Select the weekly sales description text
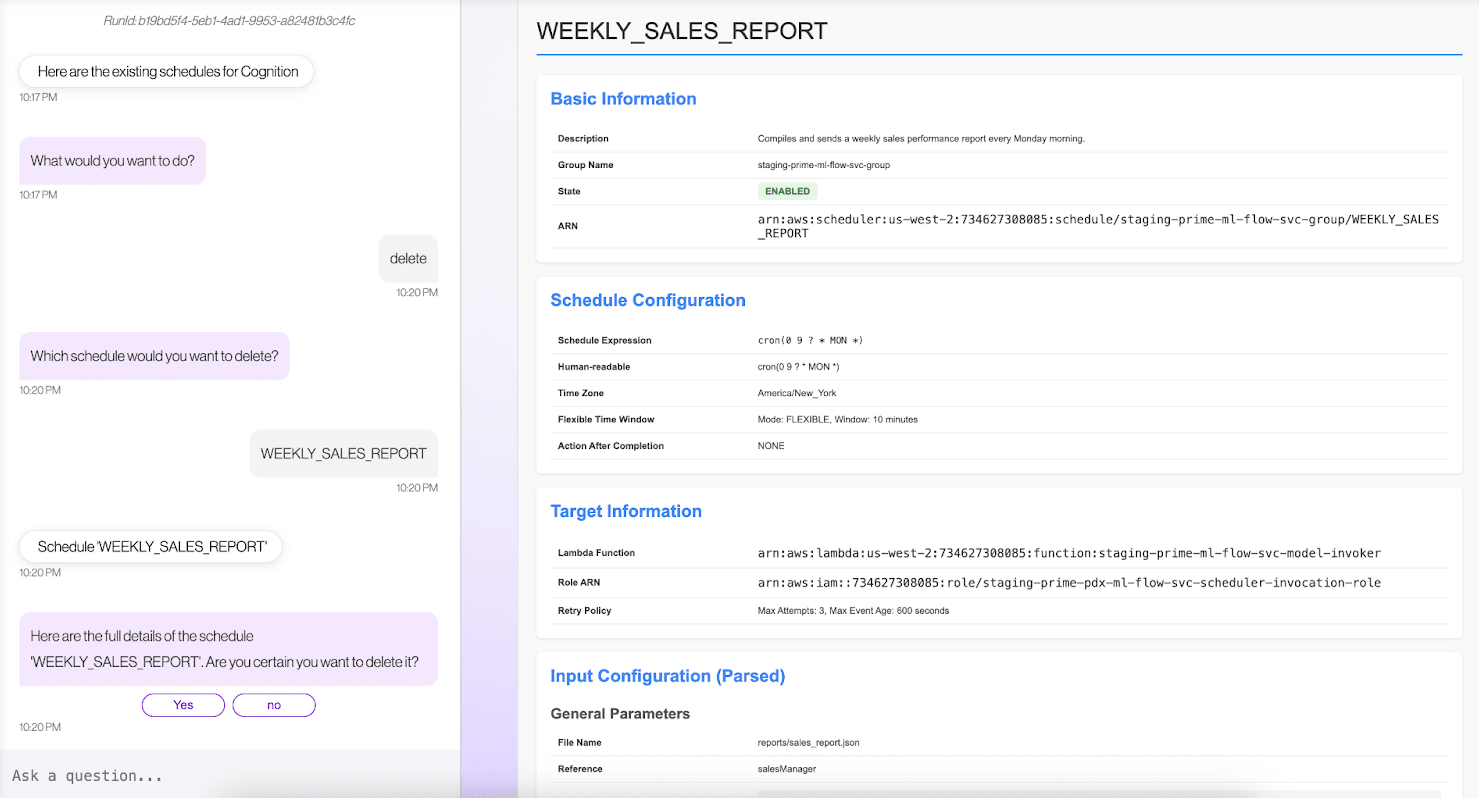 (x=921, y=139)
